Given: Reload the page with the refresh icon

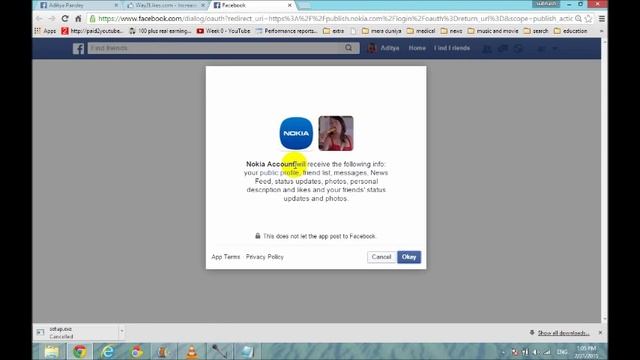Looking at the screenshot, I should pyautogui.click(x=64, y=19).
